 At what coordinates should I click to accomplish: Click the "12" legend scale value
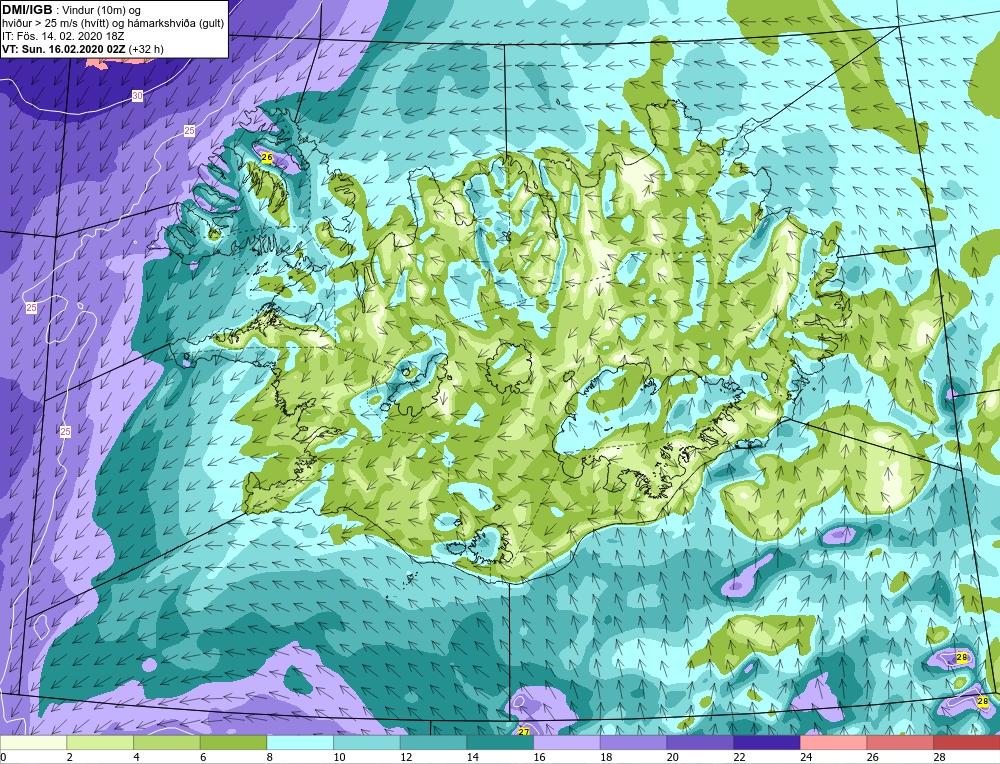pos(406,757)
